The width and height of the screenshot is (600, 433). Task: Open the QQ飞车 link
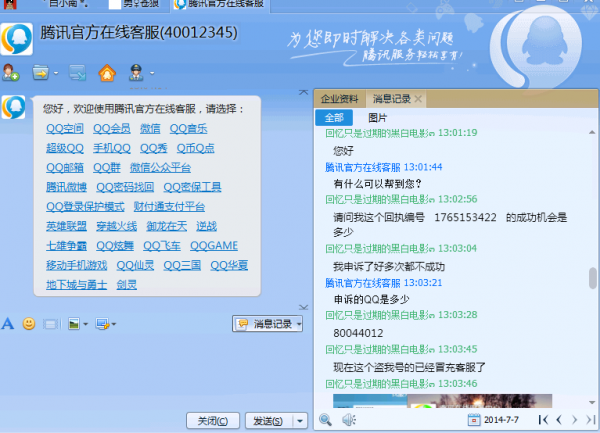tap(162, 246)
